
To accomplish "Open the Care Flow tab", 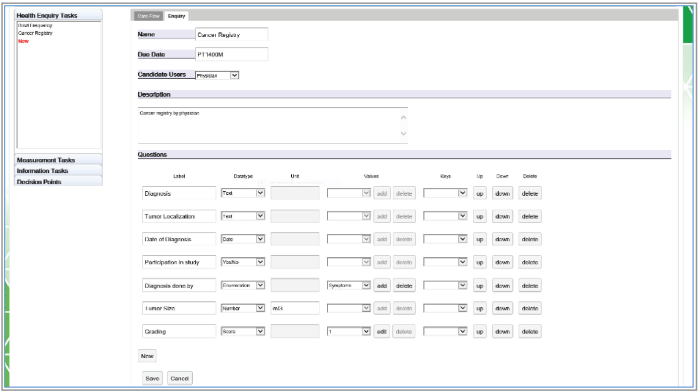I will [148, 16].
